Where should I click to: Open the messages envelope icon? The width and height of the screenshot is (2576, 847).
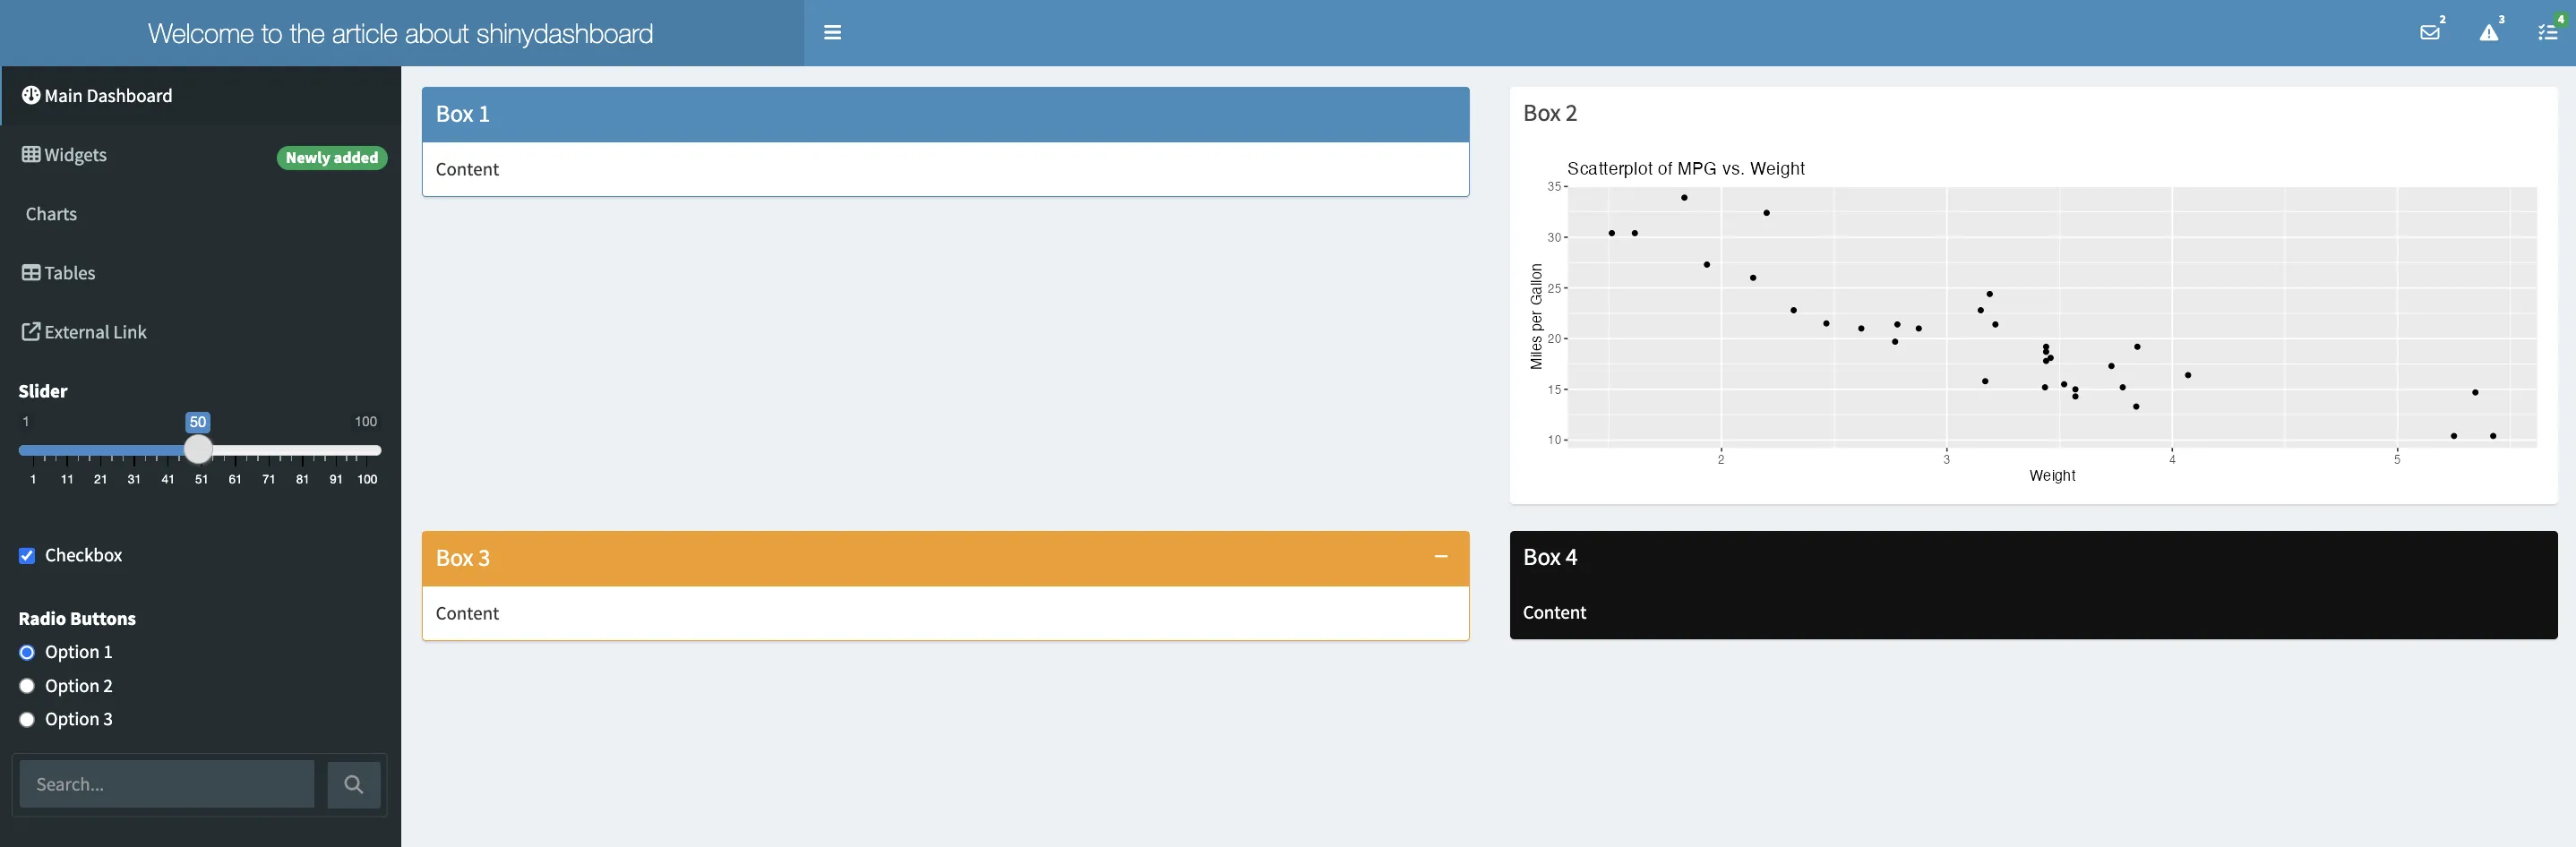(x=2429, y=33)
